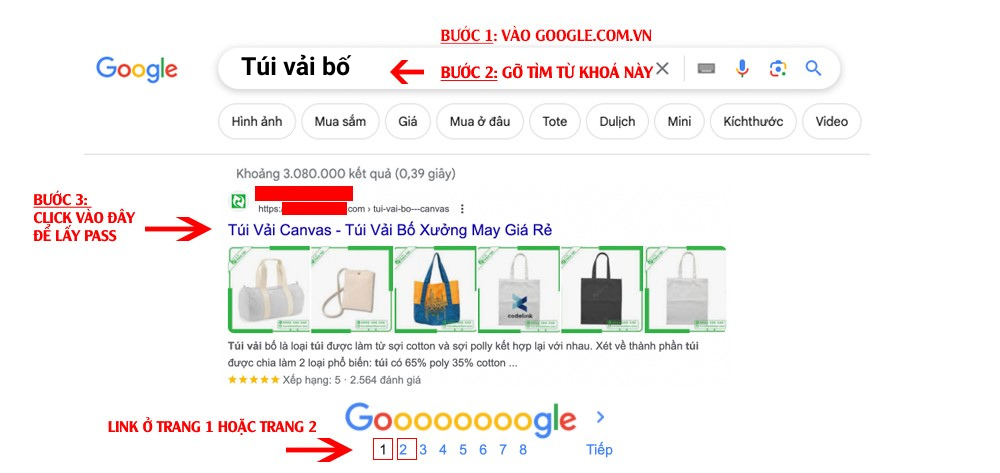Select the Mua sắm filter chip
The image size is (1000, 473).
point(340,121)
